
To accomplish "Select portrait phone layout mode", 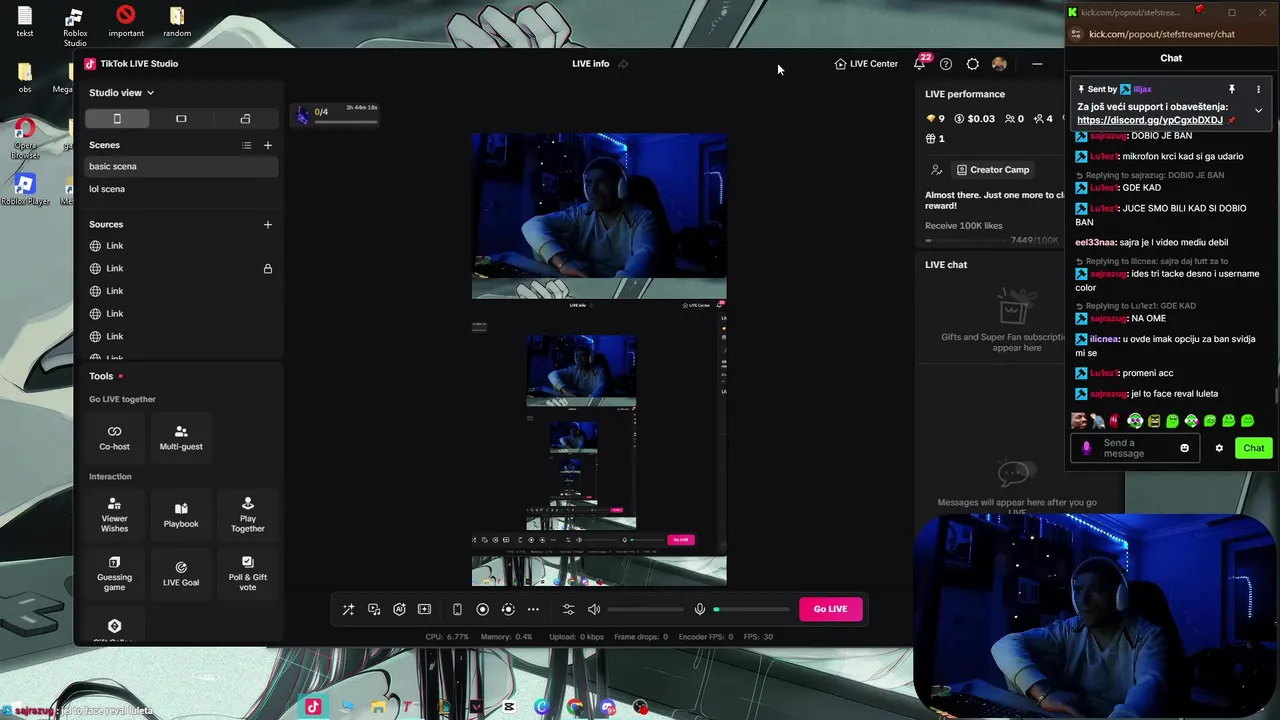I will tap(117, 119).
